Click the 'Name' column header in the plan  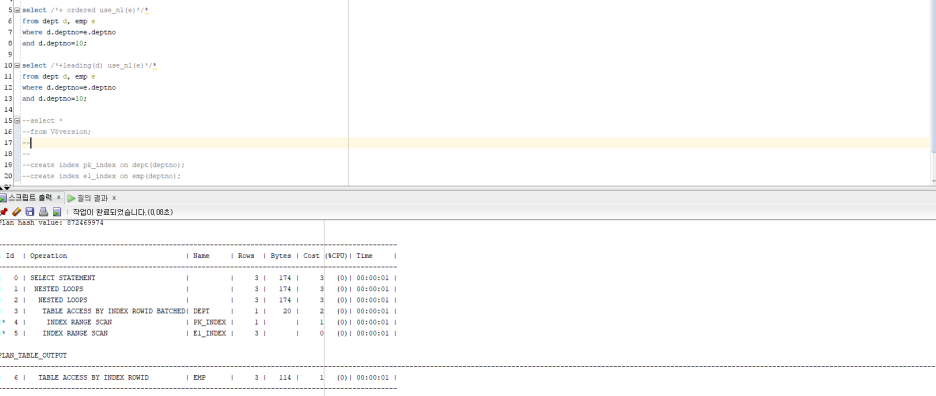(201, 256)
